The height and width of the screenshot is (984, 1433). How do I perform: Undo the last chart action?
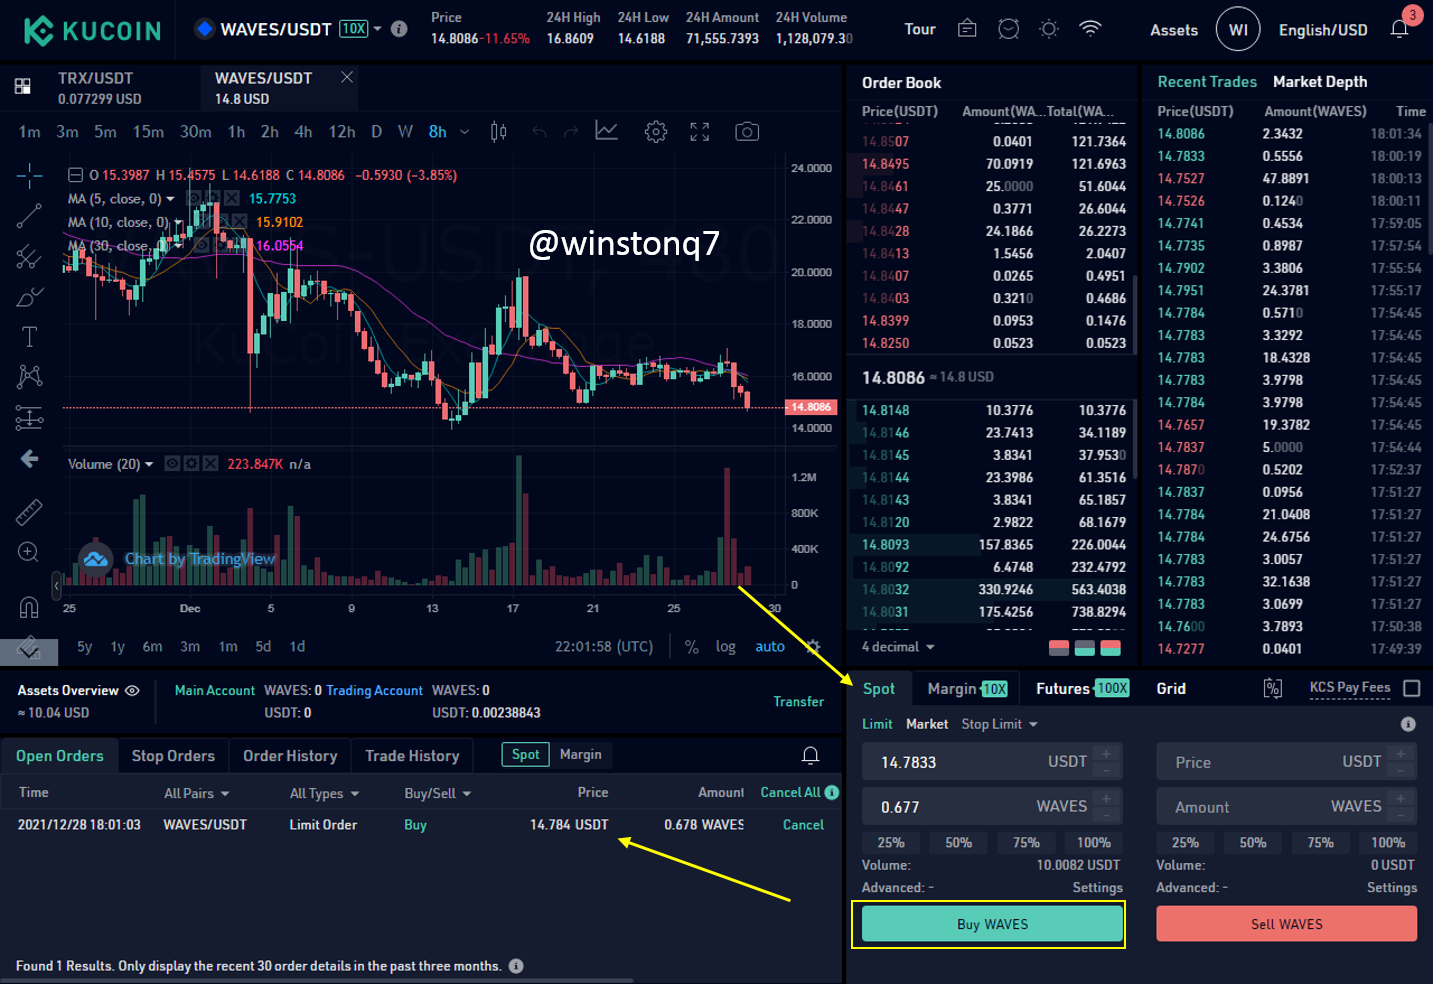coord(540,132)
